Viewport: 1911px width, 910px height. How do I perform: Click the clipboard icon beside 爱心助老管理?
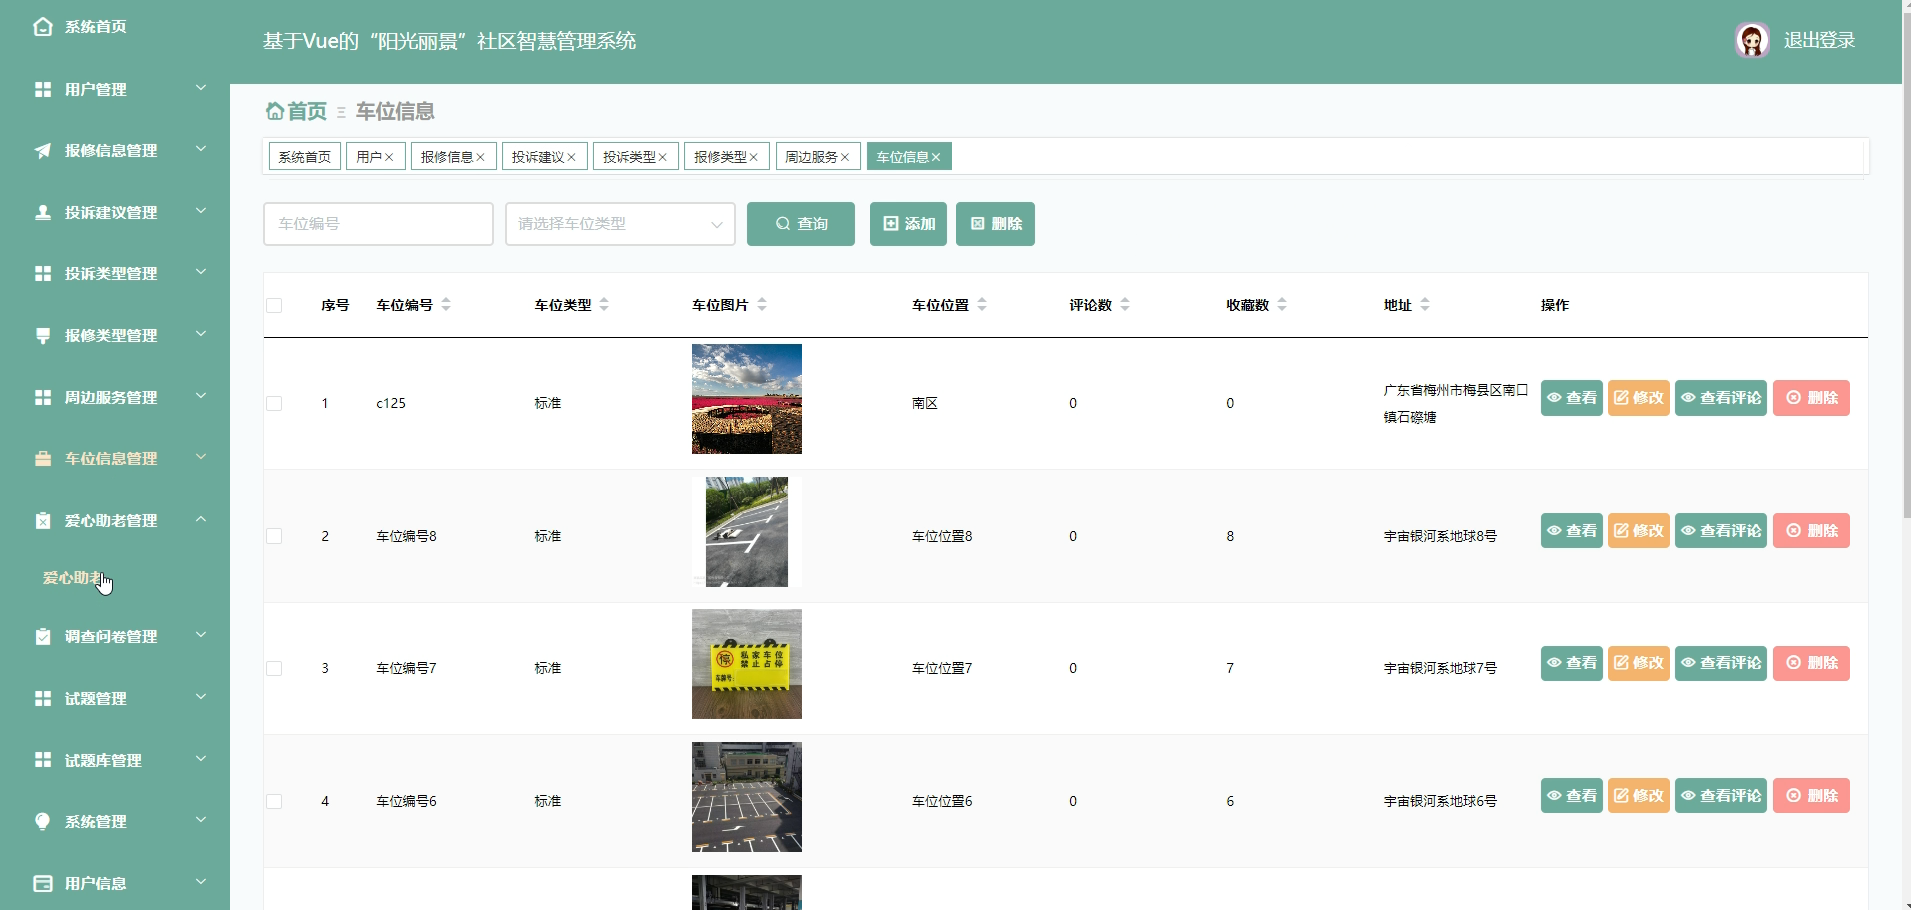pos(43,521)
